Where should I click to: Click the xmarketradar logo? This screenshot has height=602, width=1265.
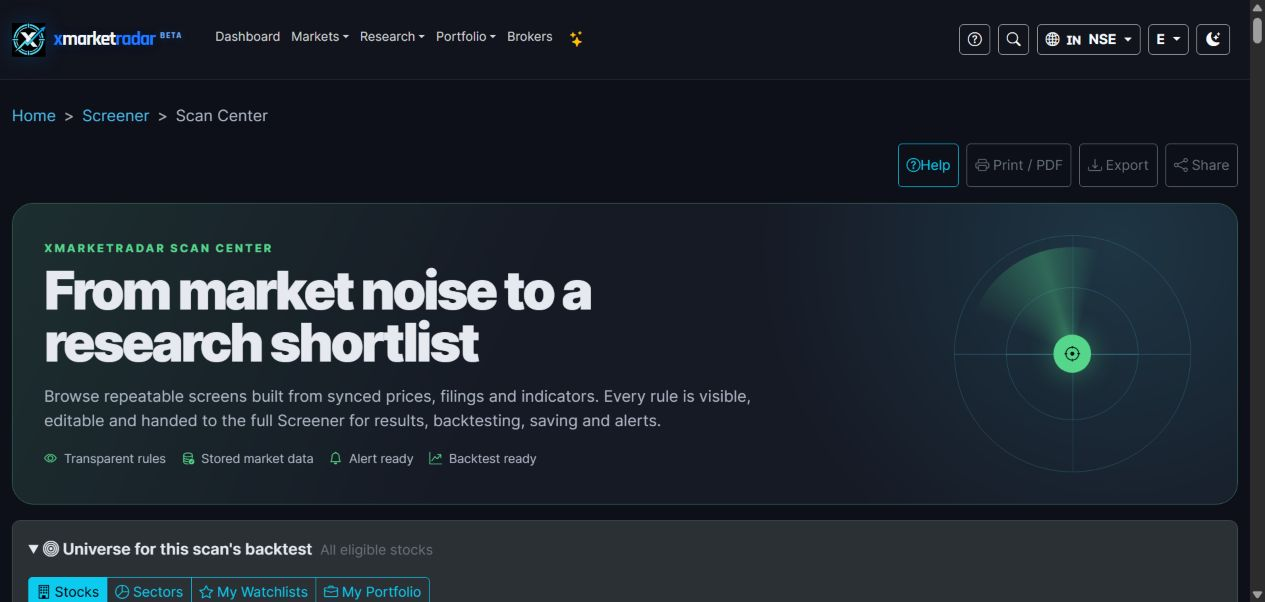tap(97, 39)
